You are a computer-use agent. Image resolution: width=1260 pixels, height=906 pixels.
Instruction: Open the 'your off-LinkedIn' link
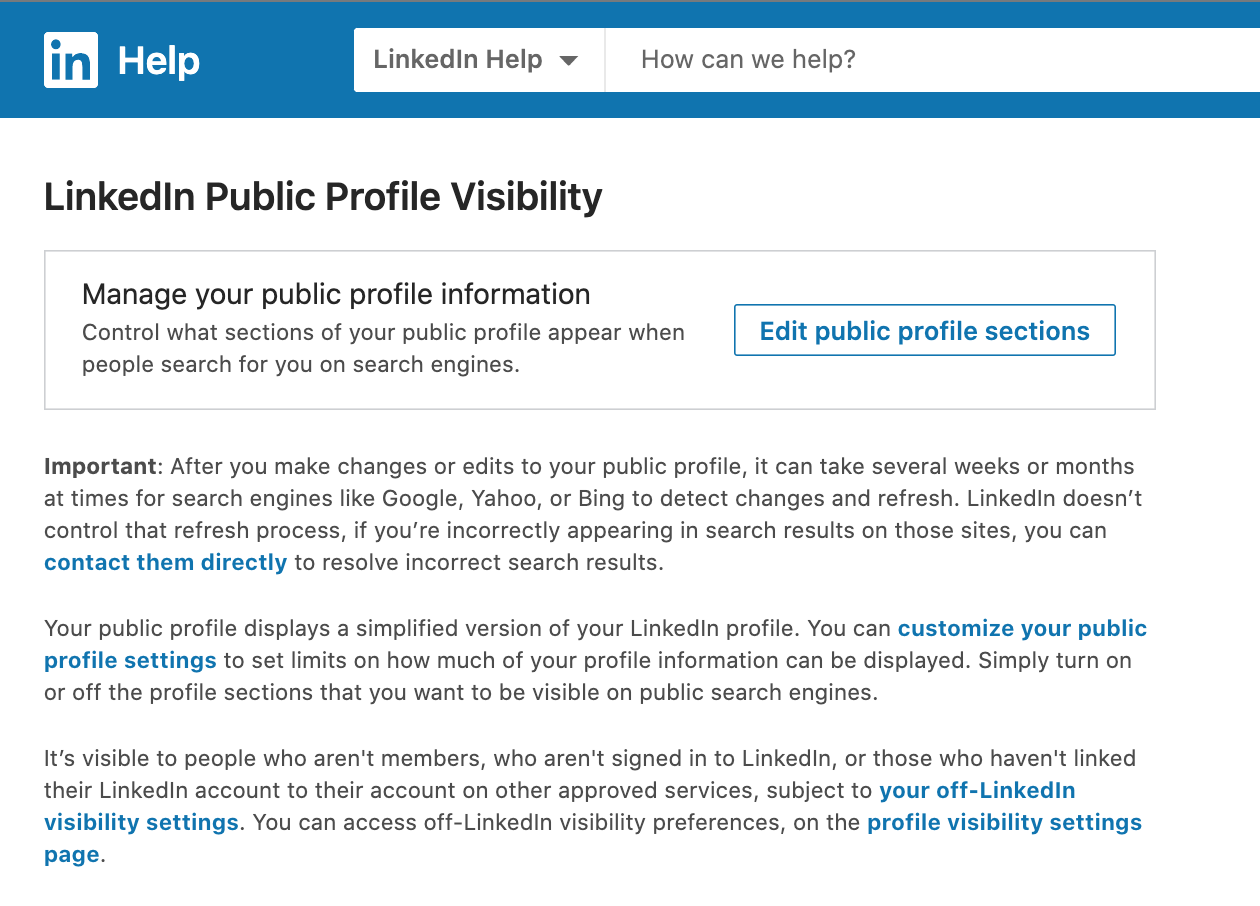977,790
